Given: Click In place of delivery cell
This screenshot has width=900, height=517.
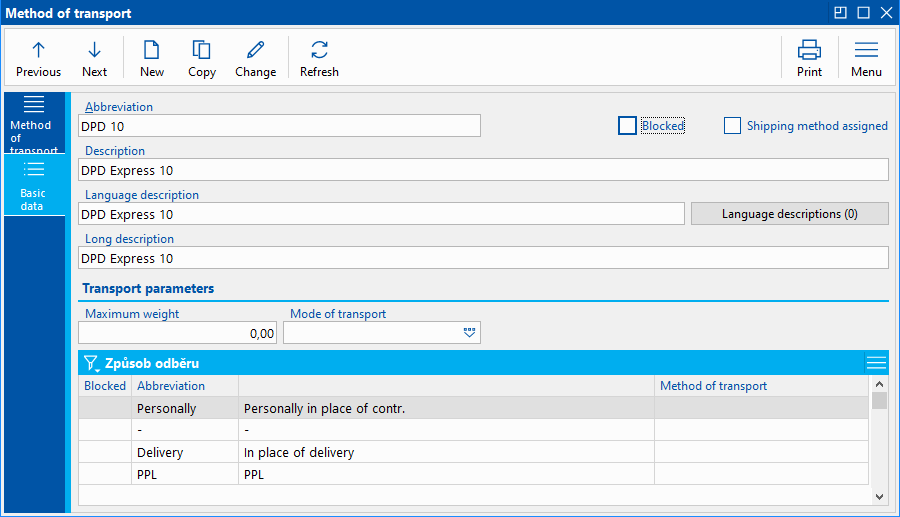Looking at the screenshot, I should pos(446,452).
